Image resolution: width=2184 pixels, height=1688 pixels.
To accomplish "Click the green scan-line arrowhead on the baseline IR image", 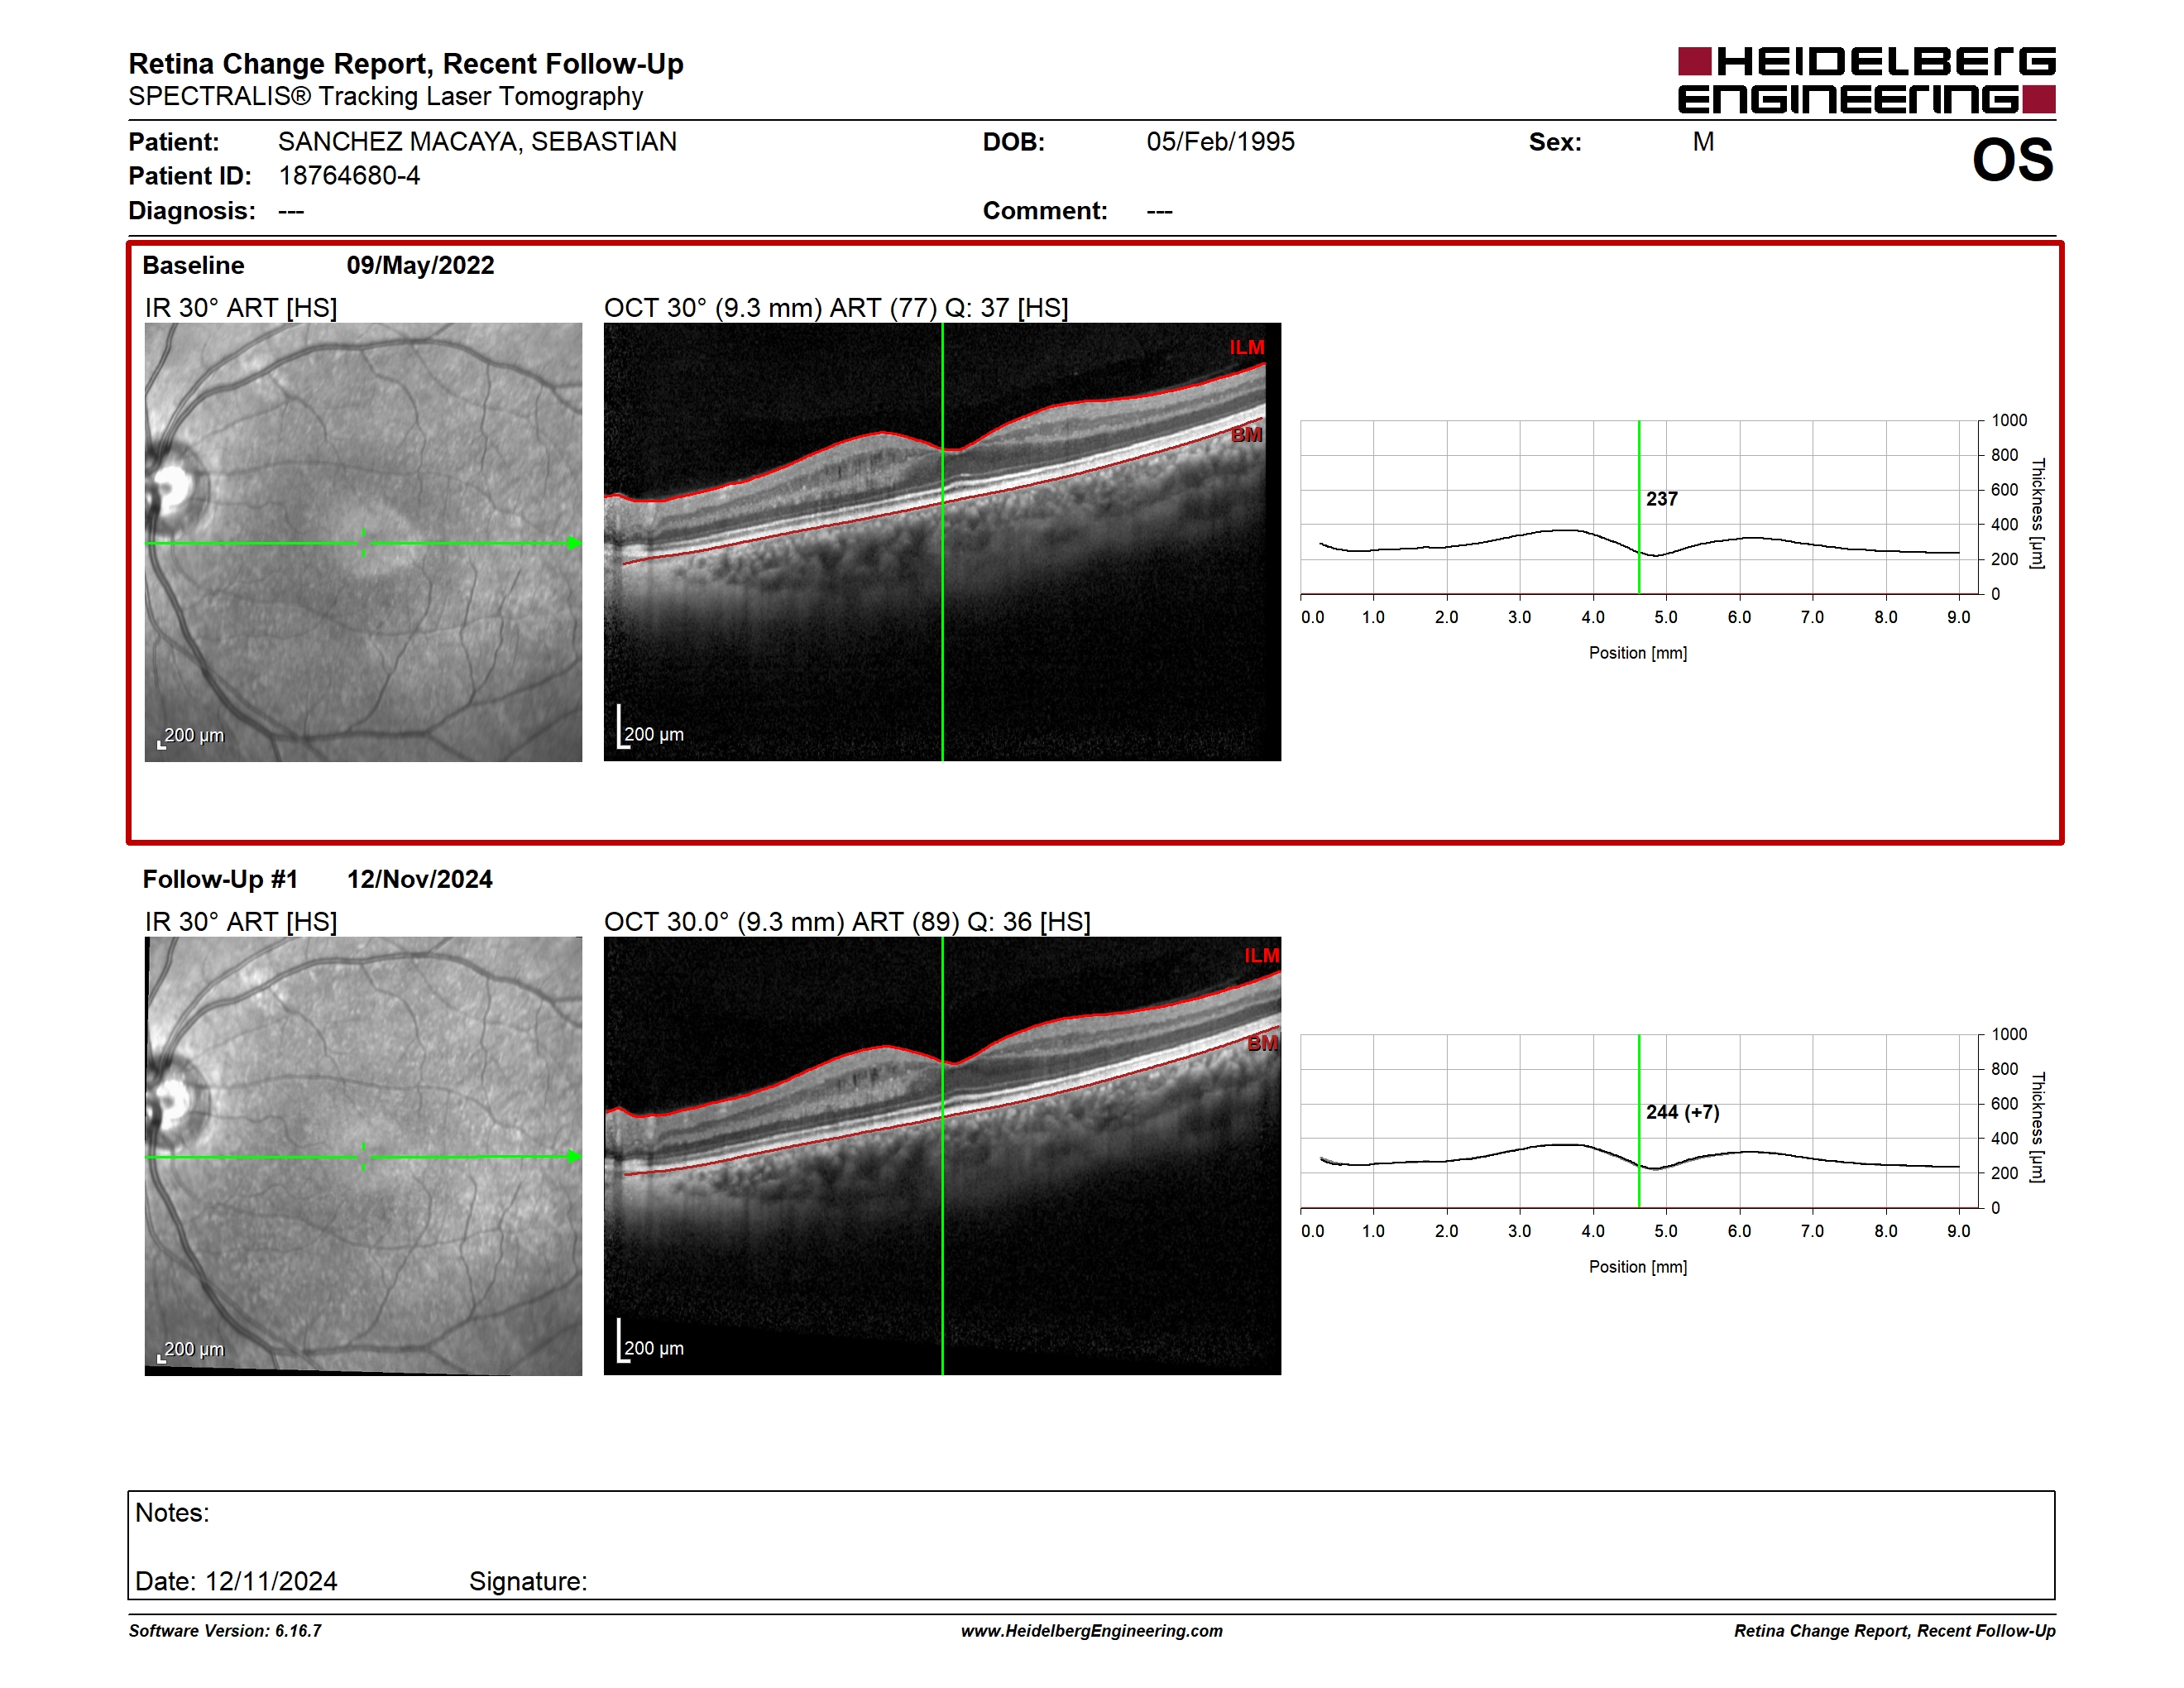I will click(x=574, y=543).
